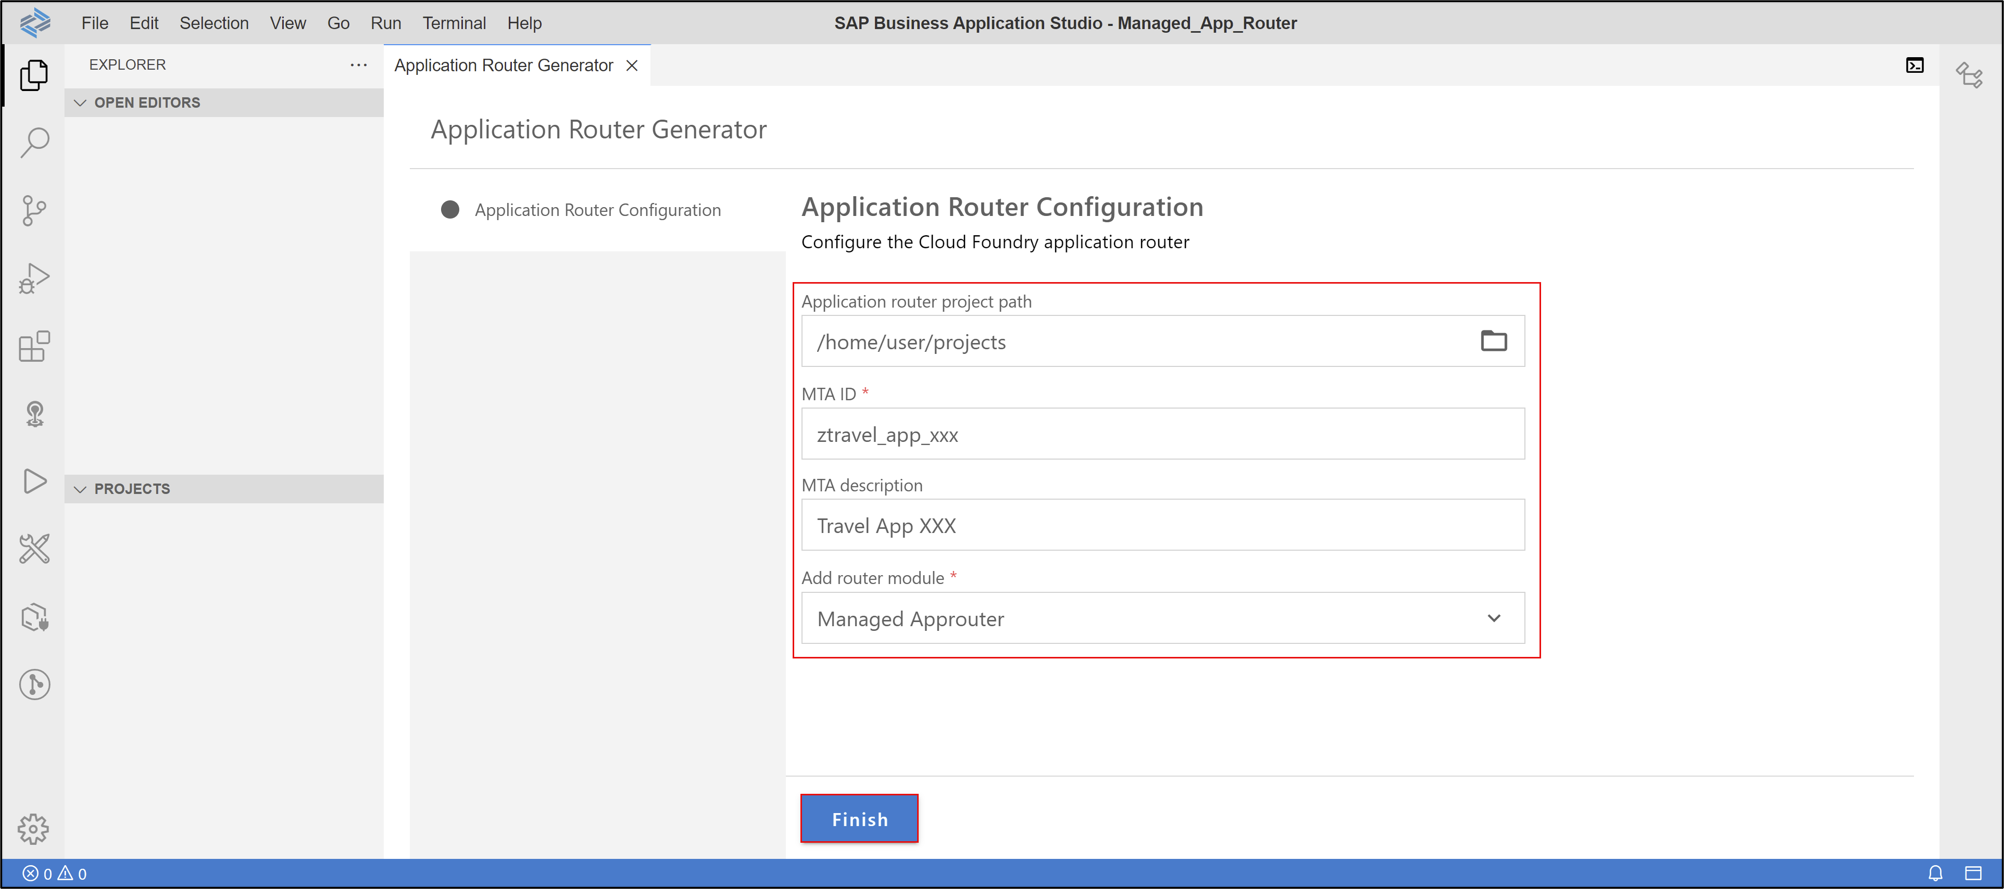Close the Application Router Generator tab
Image resolution: width=2004 pixels, height=889 pixels.
632,65
